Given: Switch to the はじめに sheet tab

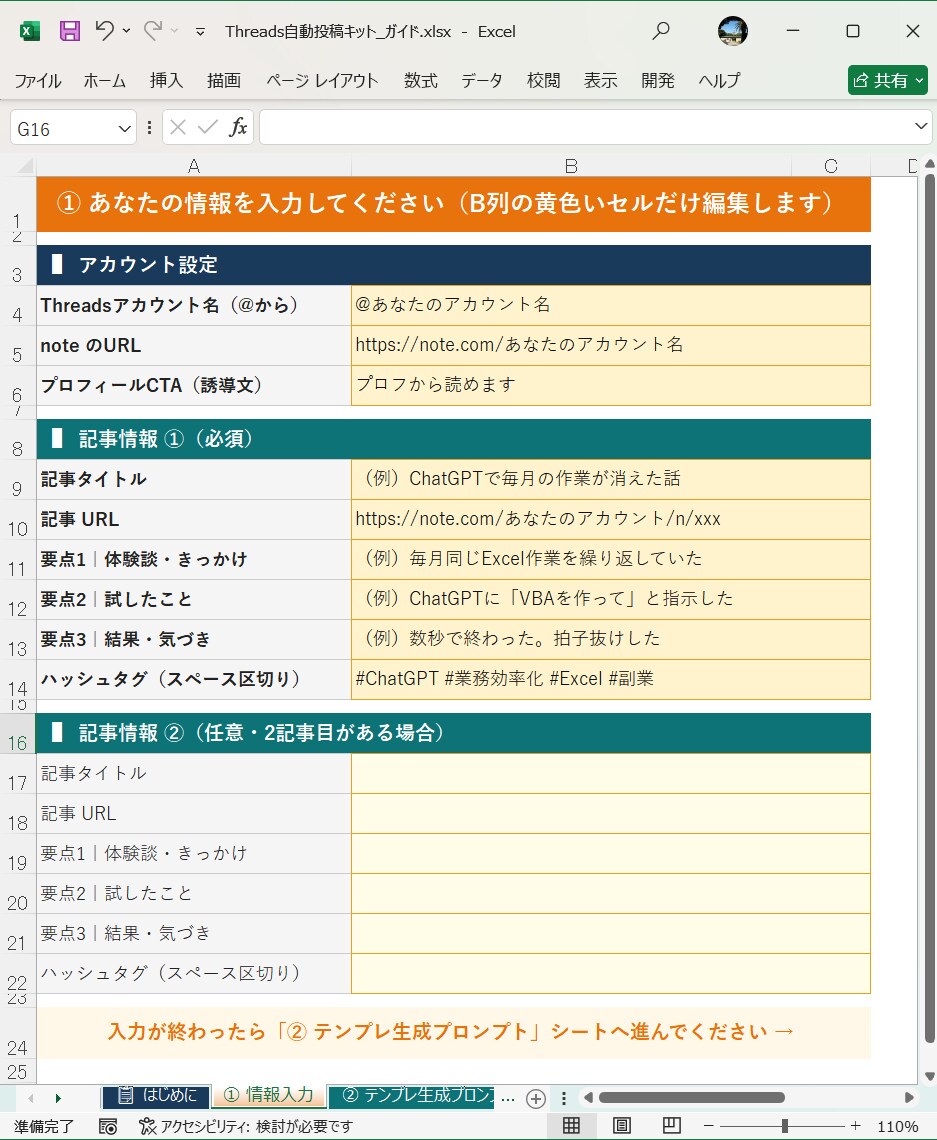Looking at the screenshot, I should click(156, 1096).
